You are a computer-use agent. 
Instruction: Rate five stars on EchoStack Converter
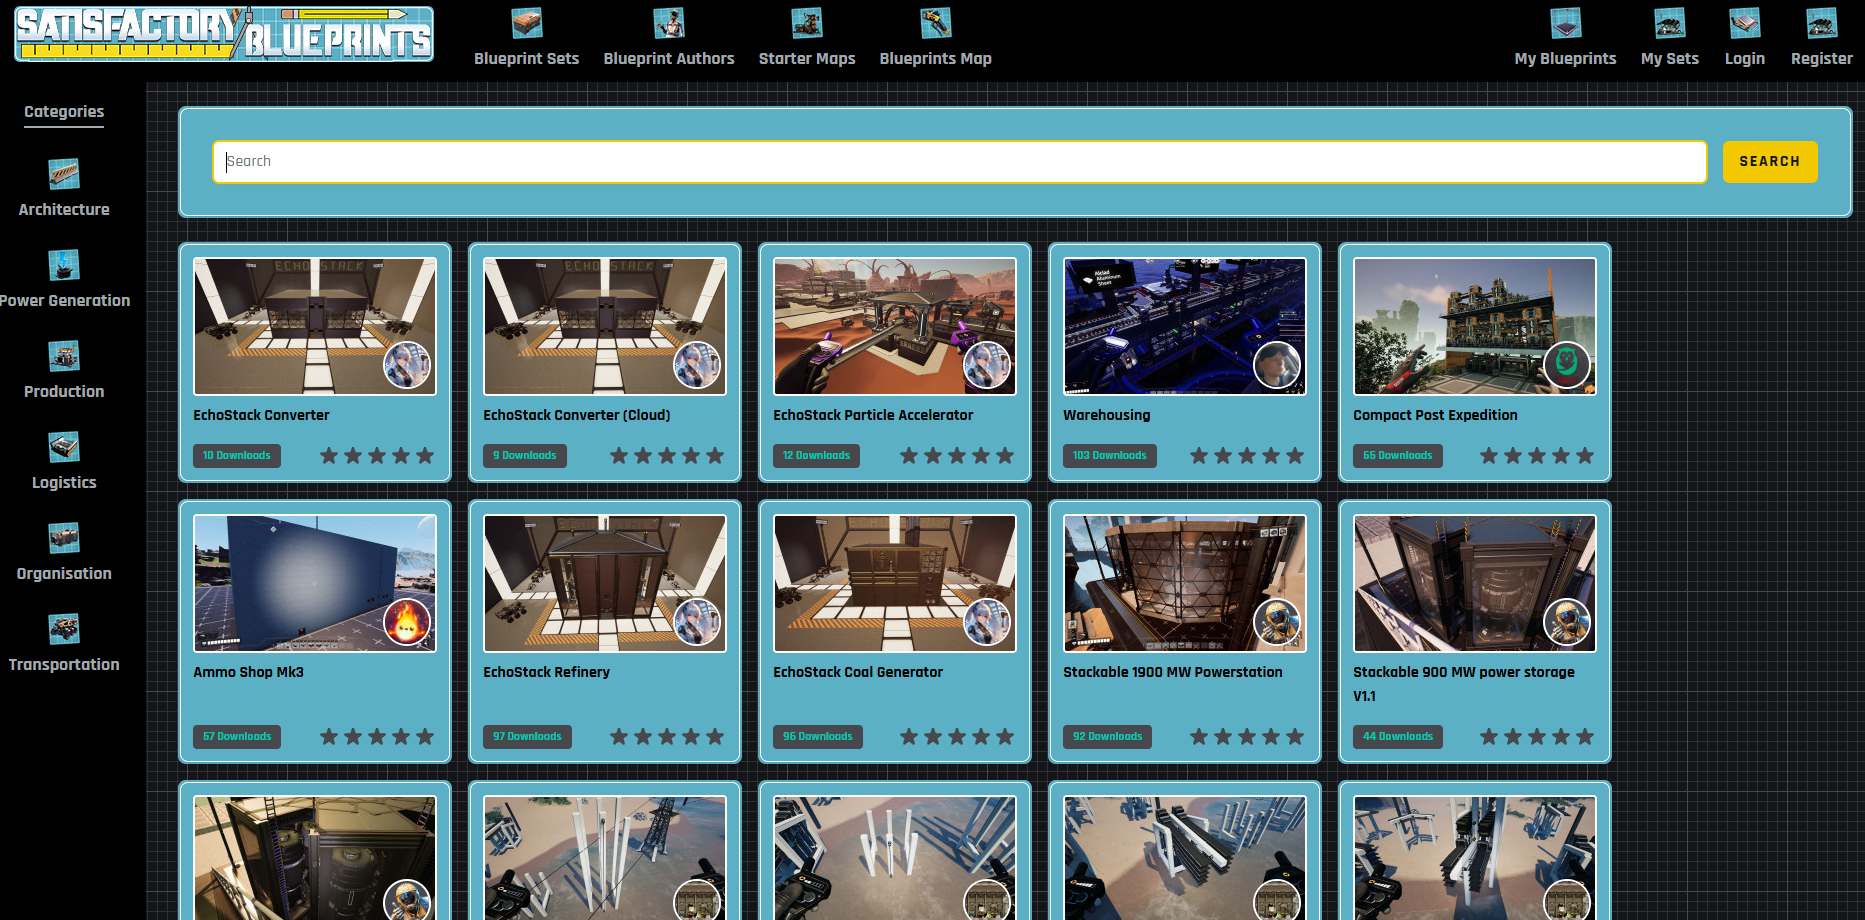(425, 456)
